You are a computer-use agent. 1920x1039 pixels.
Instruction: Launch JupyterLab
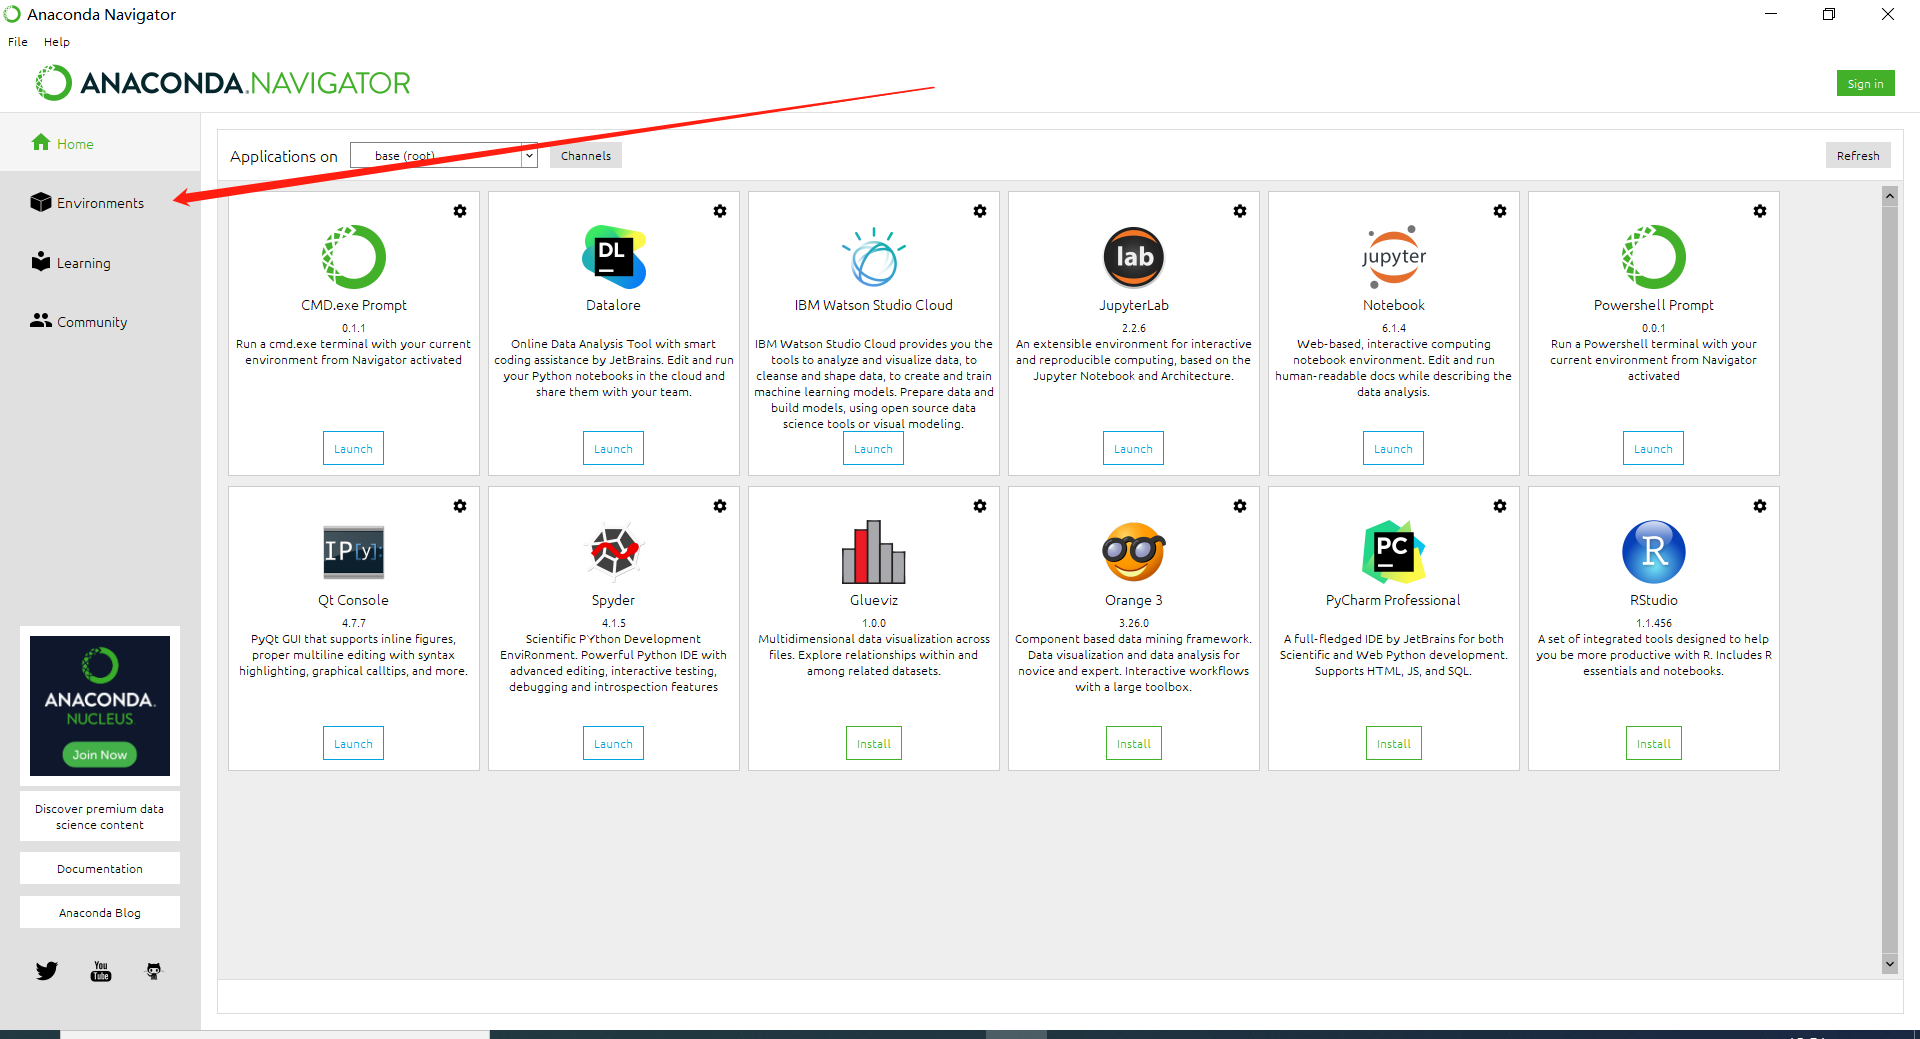click(x=1133, y=449)
